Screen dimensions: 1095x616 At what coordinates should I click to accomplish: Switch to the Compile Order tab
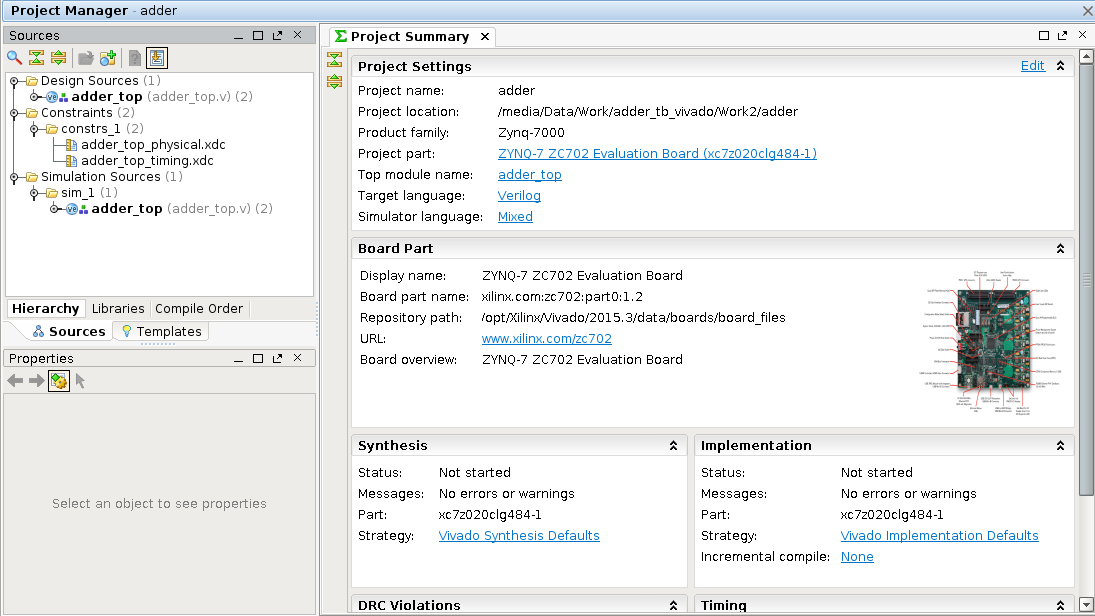(x=199, y=309)
